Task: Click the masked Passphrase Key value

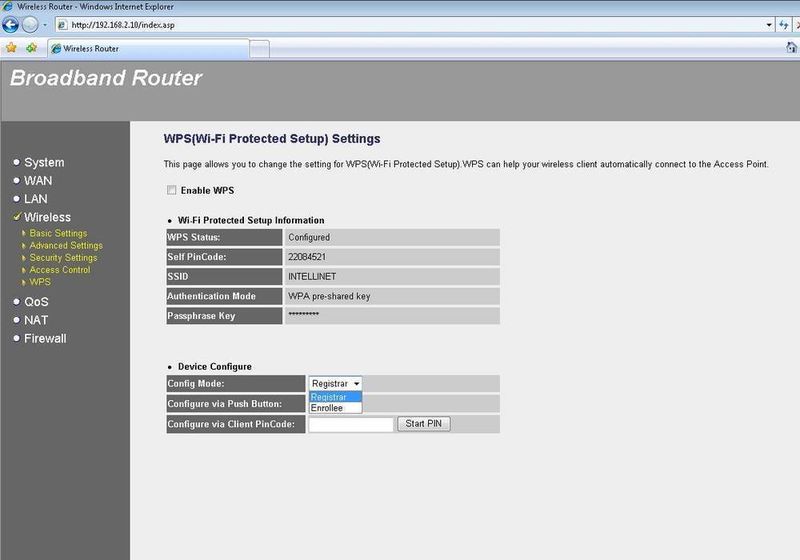Action: 304,315
